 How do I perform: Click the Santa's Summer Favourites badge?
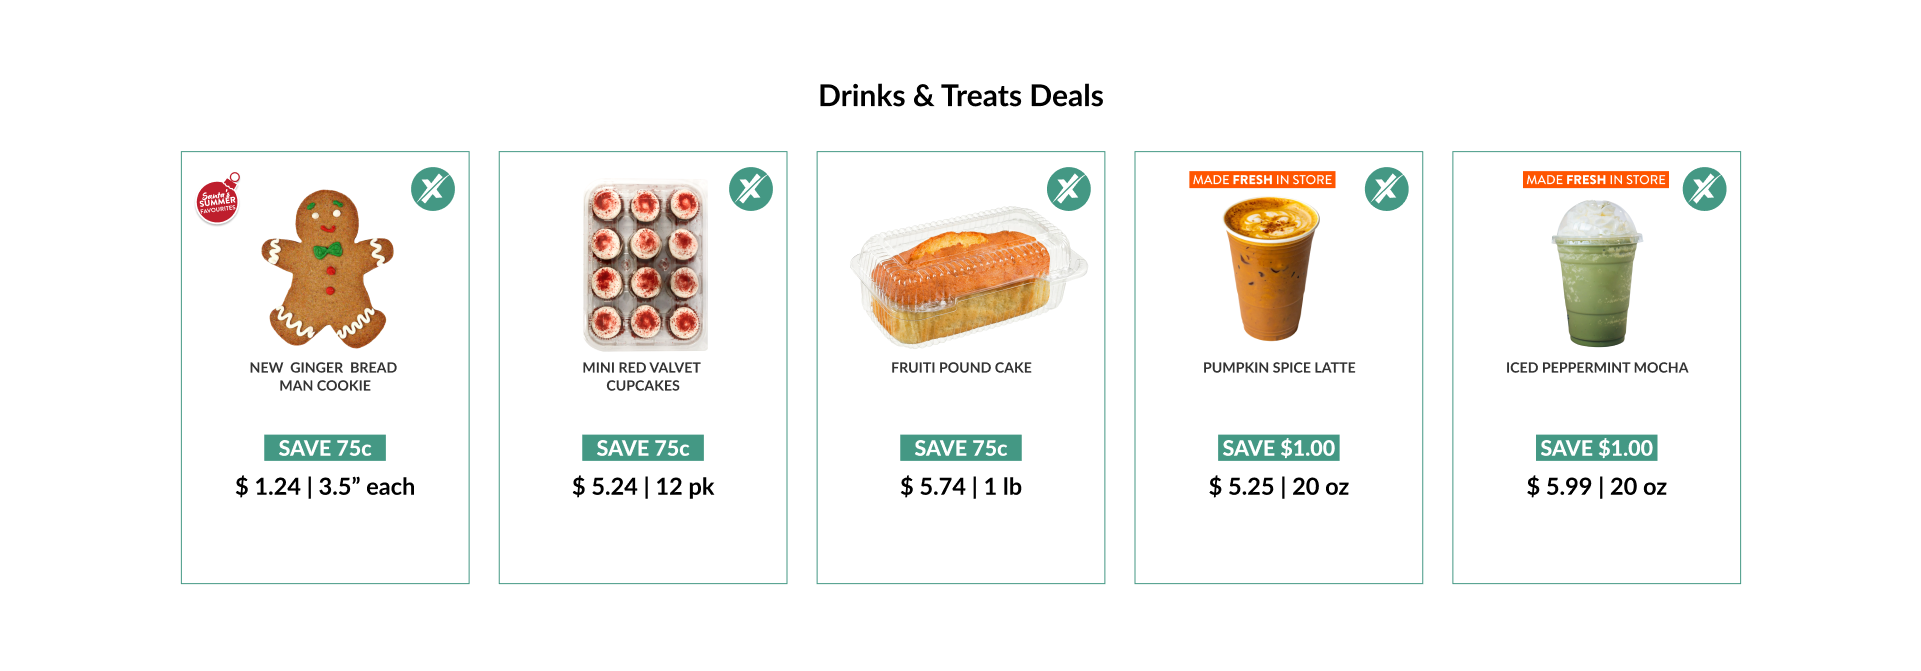218,199
